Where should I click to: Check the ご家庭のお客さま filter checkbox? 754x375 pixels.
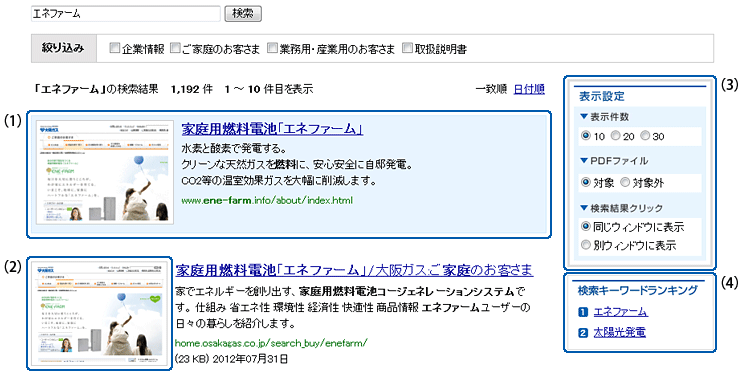(x=176, y=48)
